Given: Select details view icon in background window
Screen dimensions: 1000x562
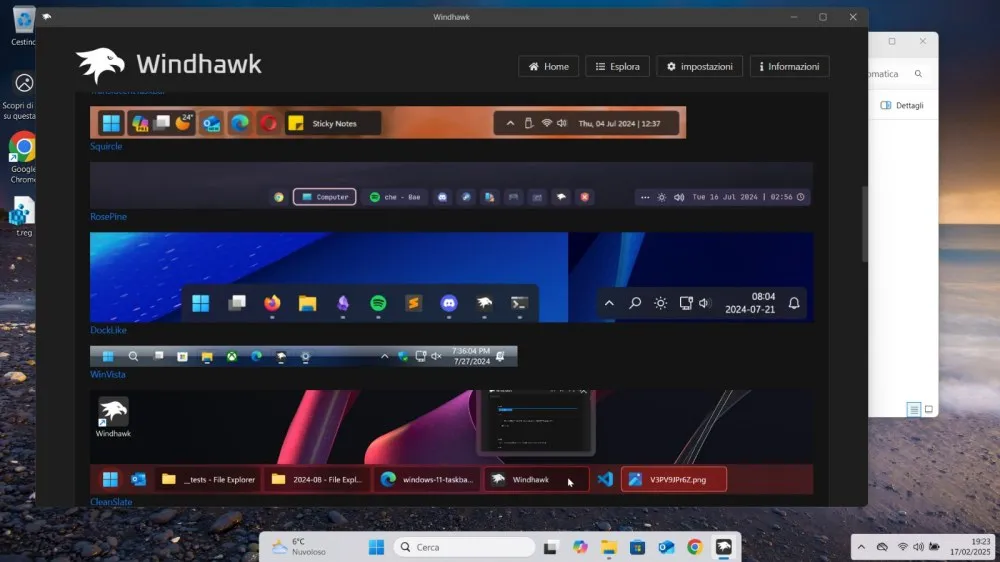Looking at the screenshot, I should pyautogui.click(x=914, y=410).
